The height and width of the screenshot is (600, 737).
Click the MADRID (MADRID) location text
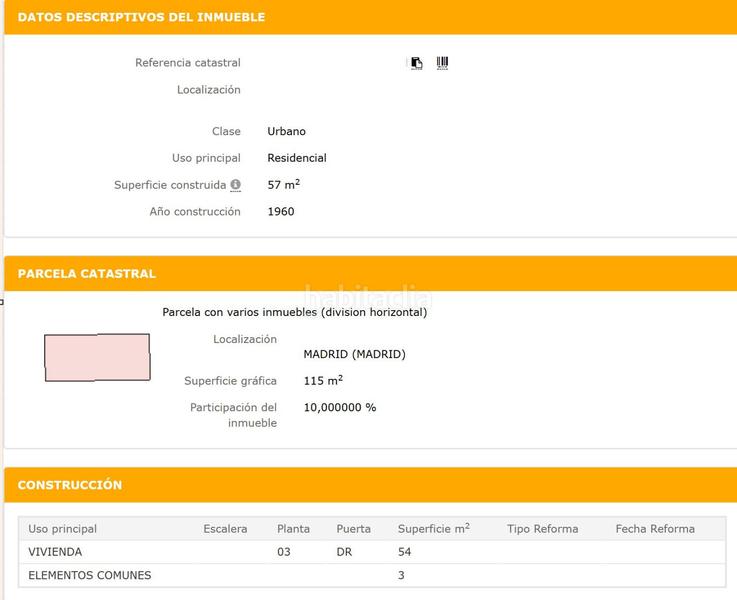click(354, 354)
